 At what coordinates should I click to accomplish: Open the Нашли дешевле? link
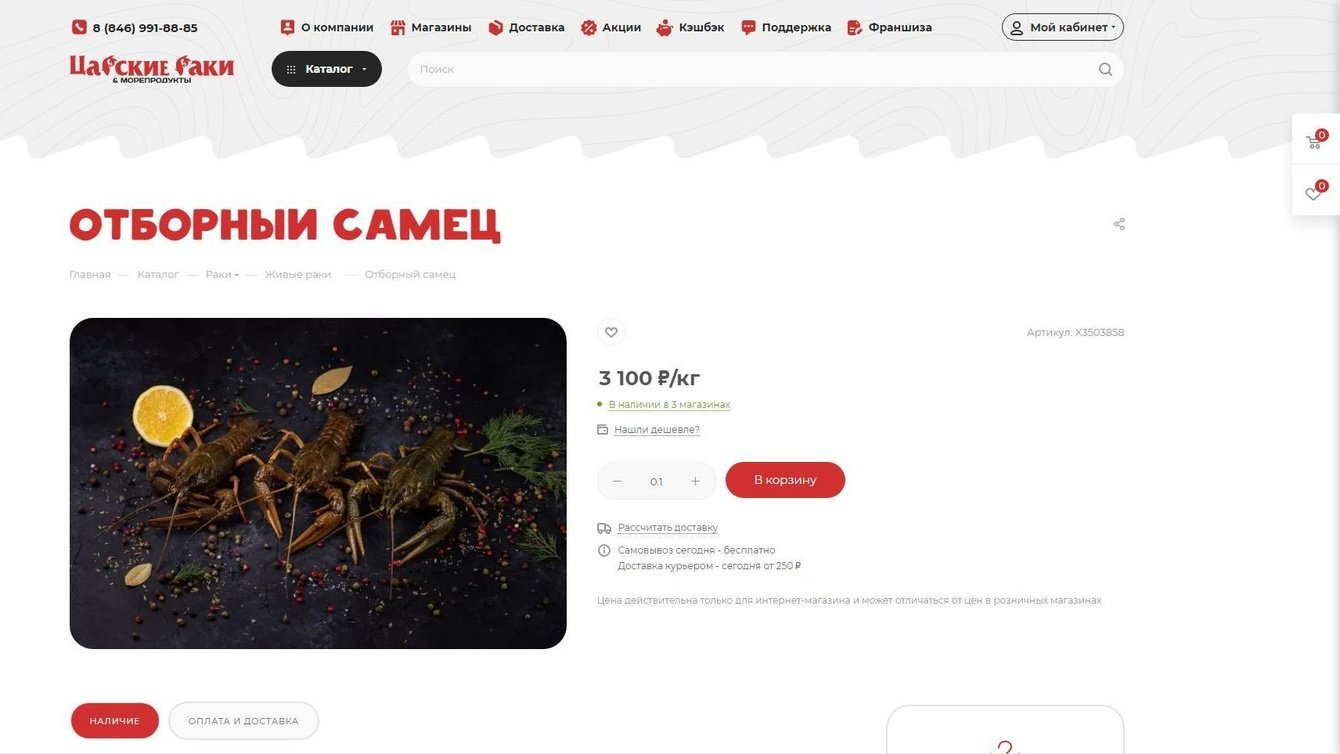click(656, 430)
